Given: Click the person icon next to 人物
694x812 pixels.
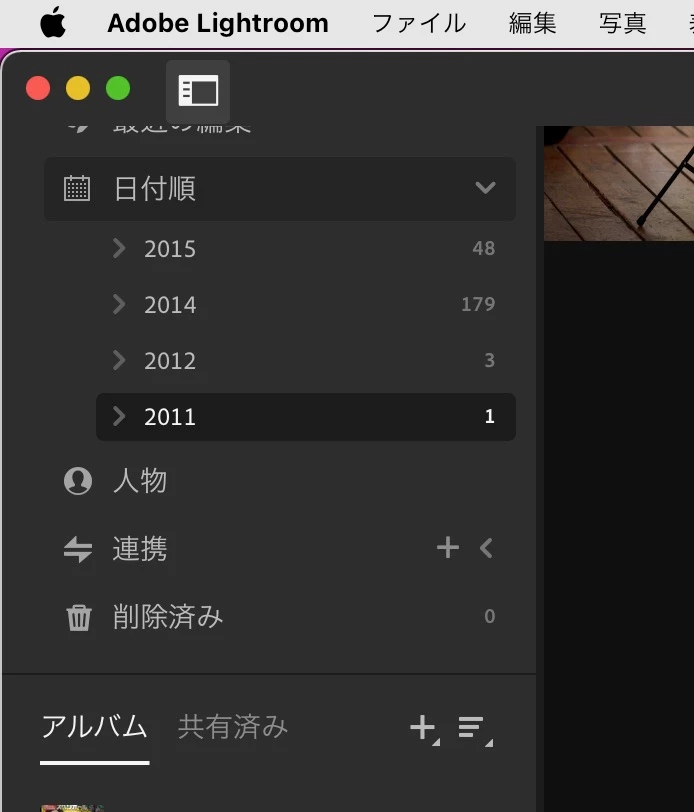Looking at the screenshot, I should tap(78, 481).
